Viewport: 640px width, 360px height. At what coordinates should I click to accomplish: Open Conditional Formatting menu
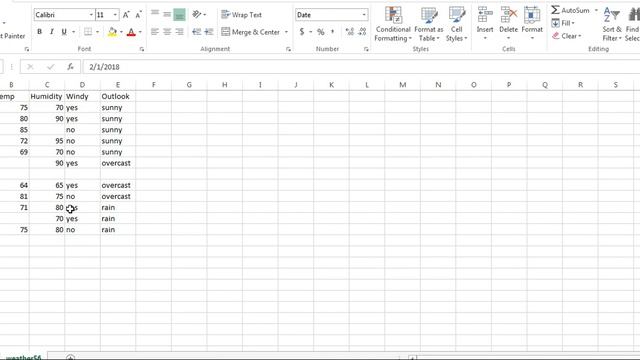click(x=393, y=24)
